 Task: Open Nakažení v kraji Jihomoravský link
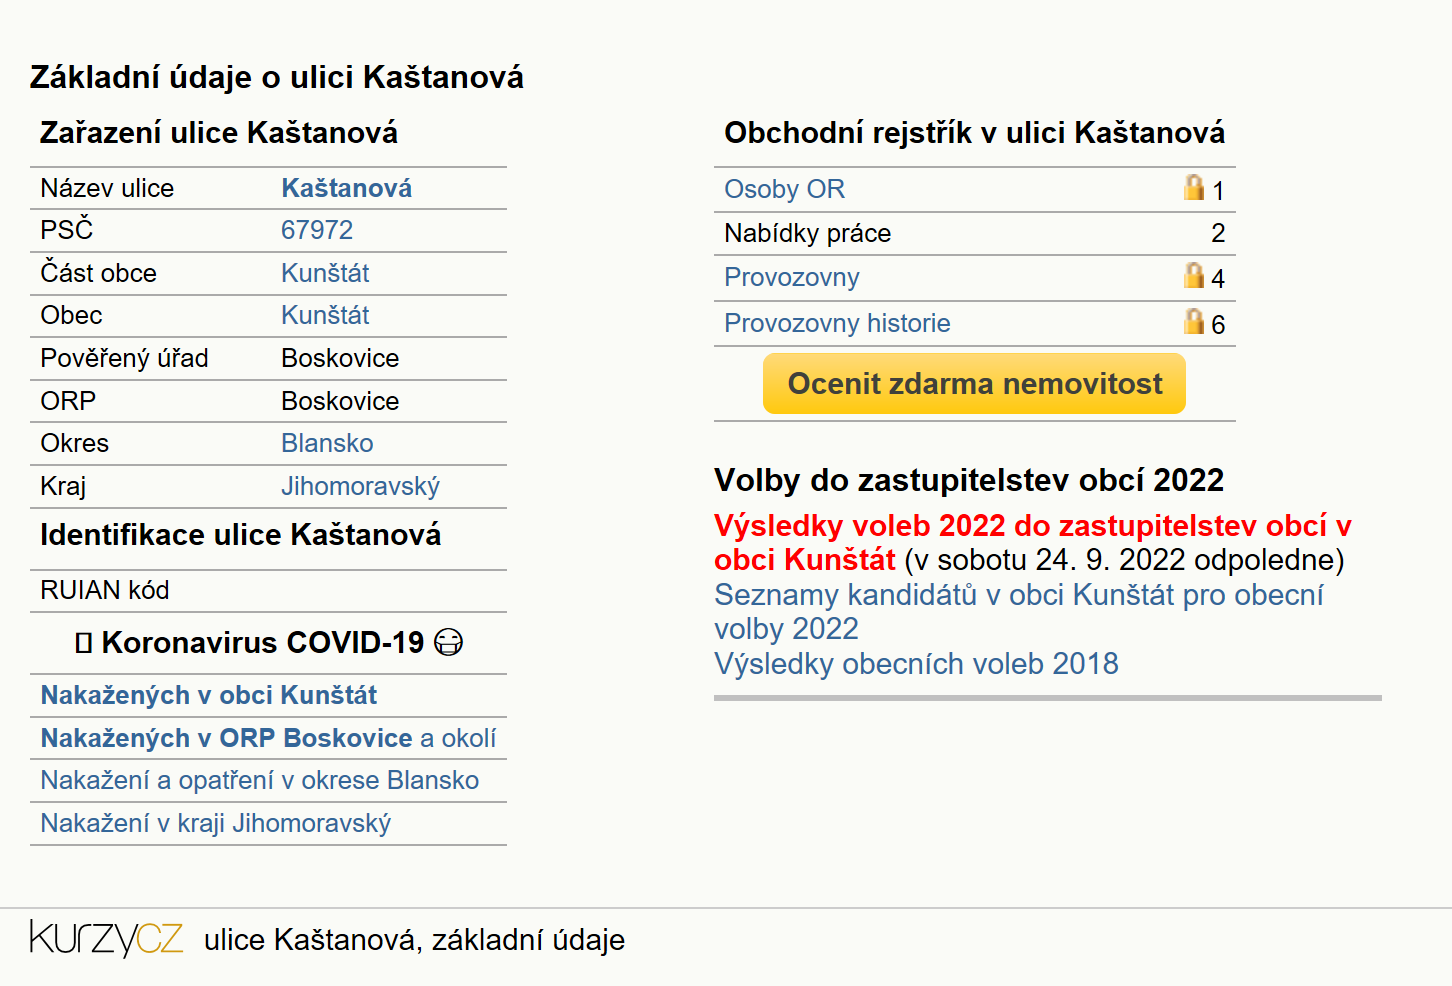(x=215, y=823)
